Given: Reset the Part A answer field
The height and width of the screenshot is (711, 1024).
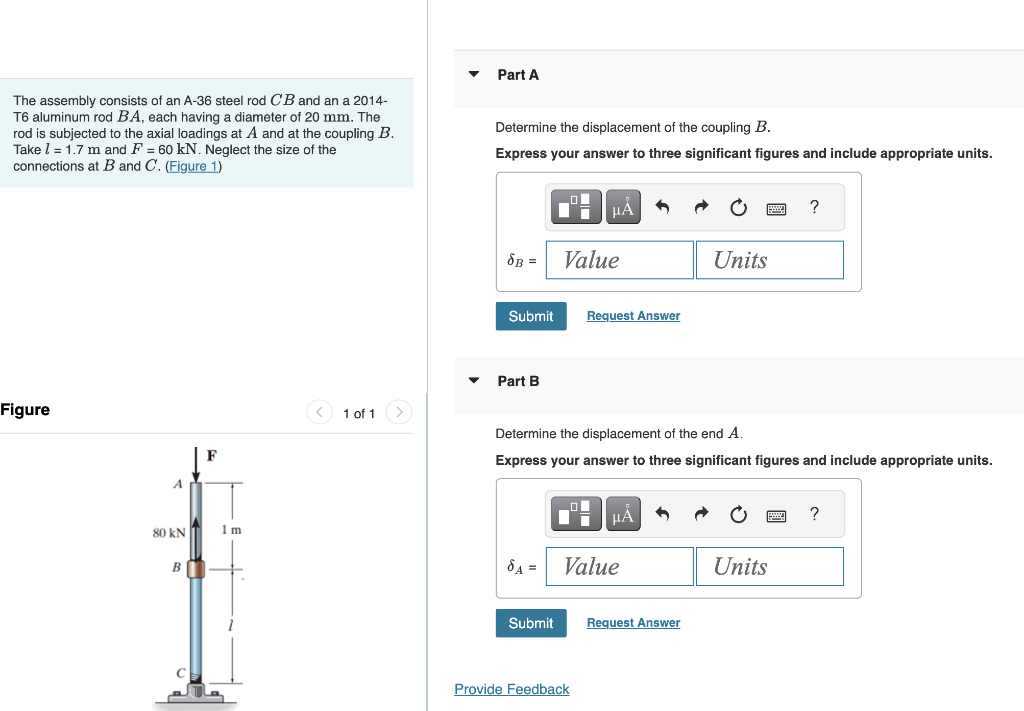Looking at the screenshot, I should coord(737,207).
